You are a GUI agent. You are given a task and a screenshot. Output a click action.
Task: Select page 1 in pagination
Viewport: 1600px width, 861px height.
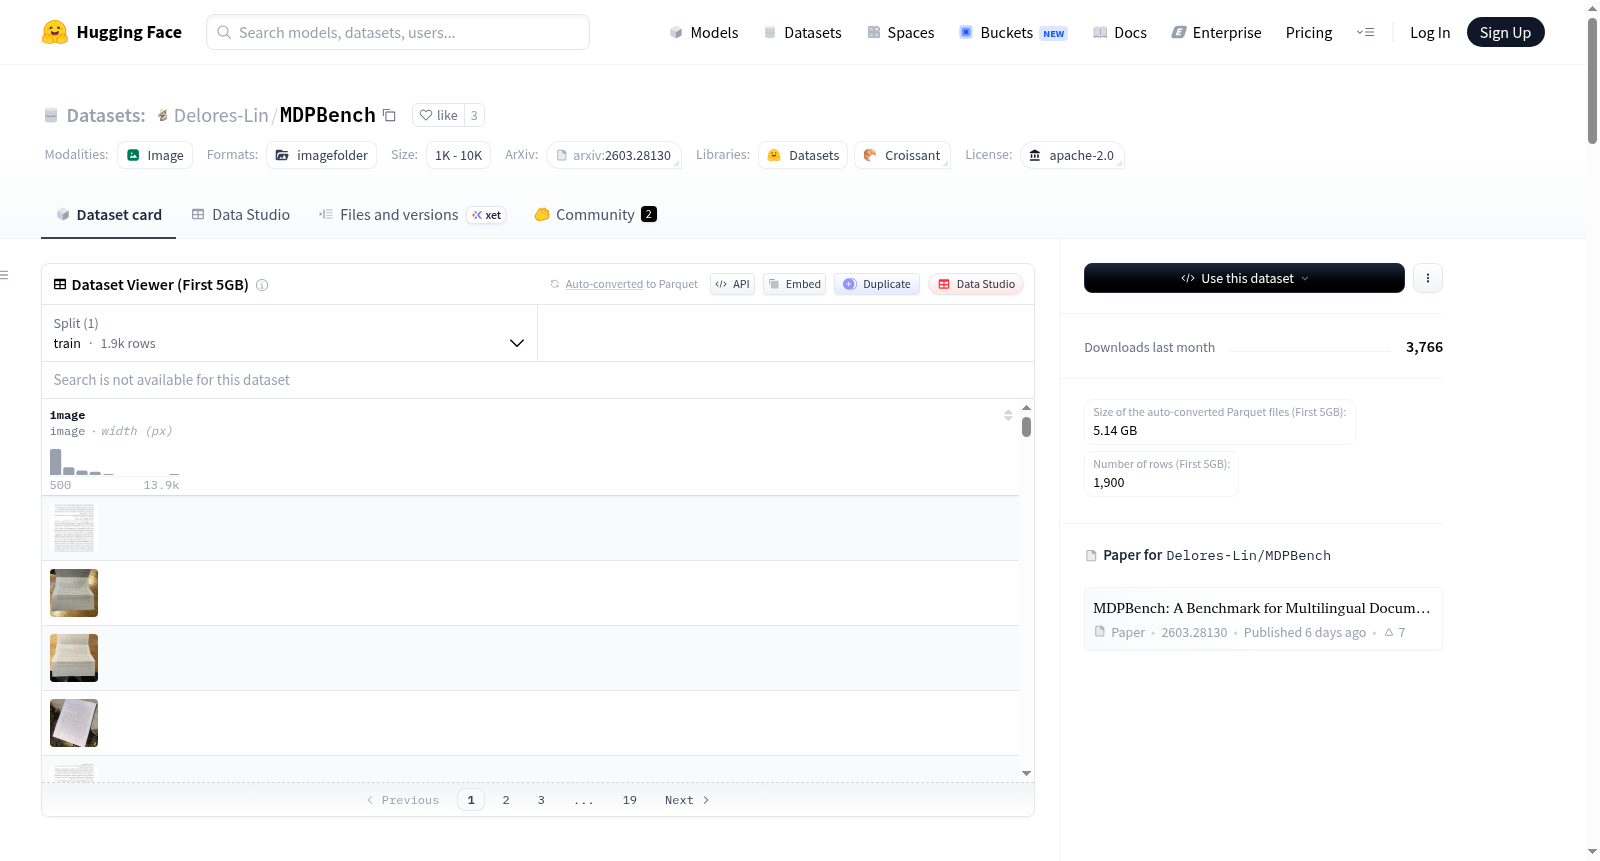pyautogui.click(x=471, y=800)
